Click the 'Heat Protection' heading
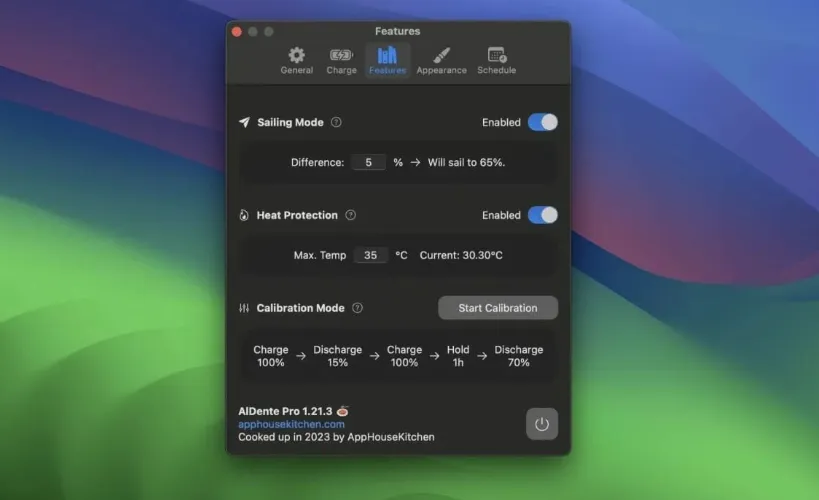Screen dimensions: 819x500 [x=297, y=215]
